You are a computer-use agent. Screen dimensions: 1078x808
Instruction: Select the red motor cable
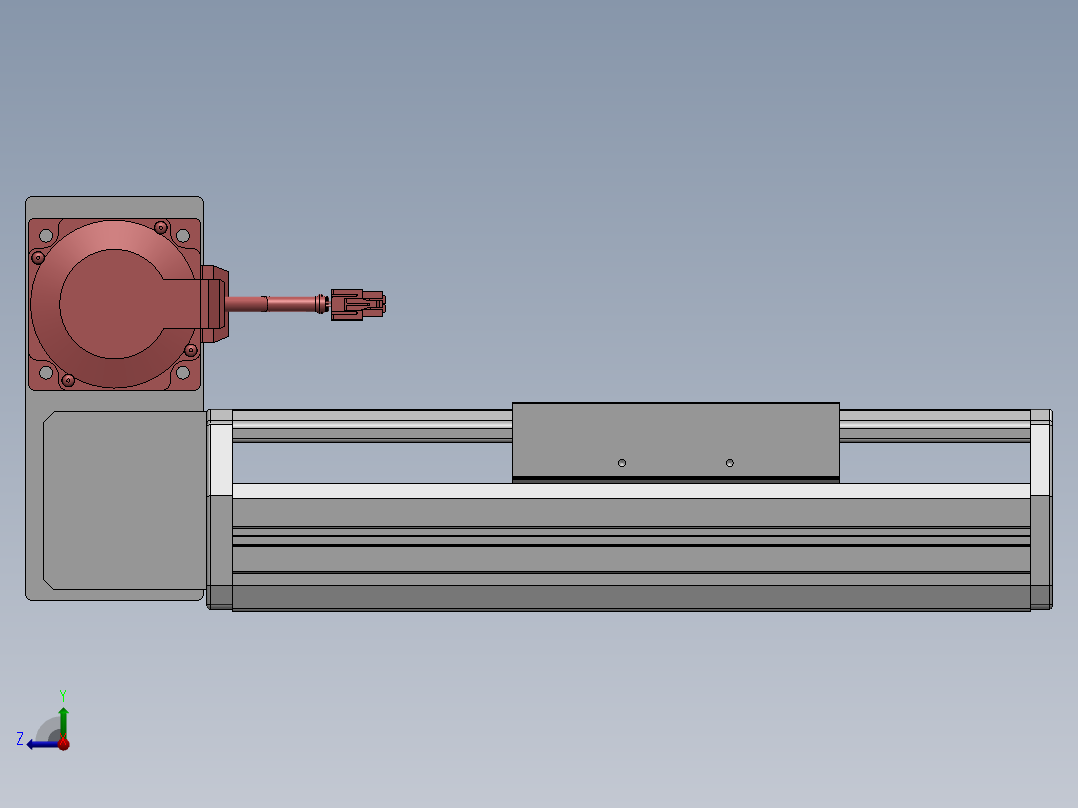pos(275,303)
